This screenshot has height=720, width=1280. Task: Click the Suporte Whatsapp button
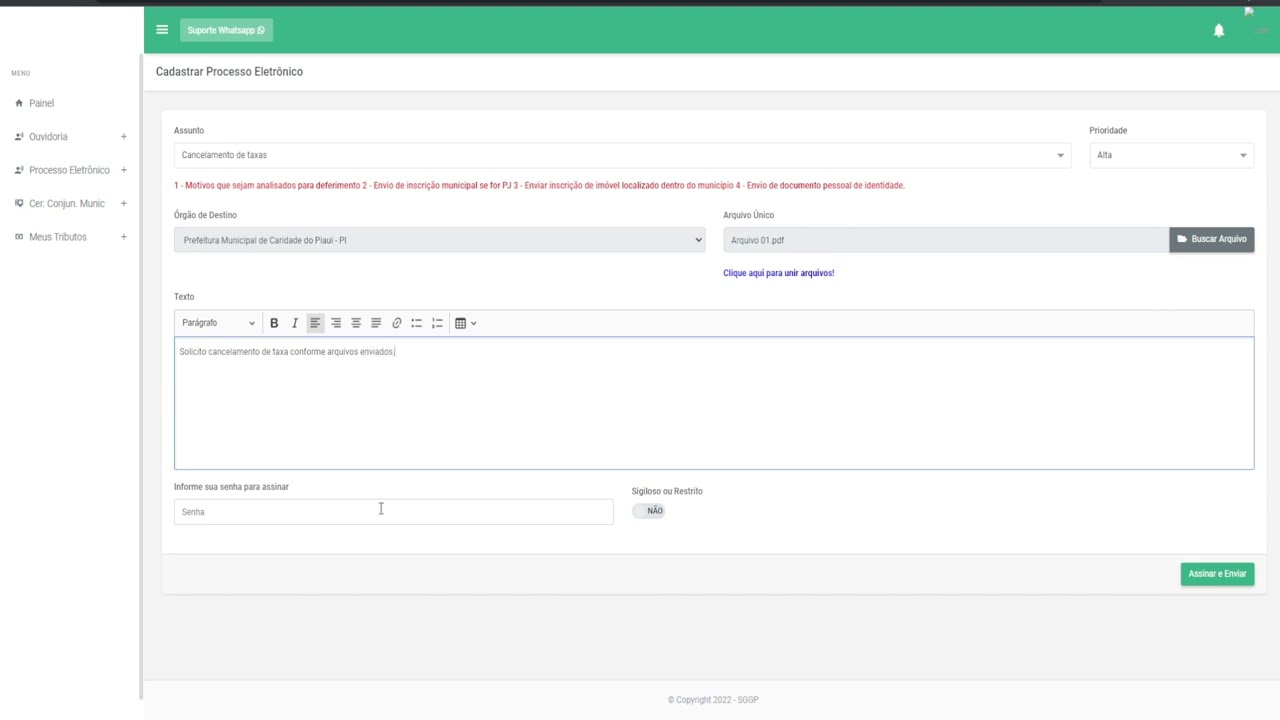pos(226,30)
